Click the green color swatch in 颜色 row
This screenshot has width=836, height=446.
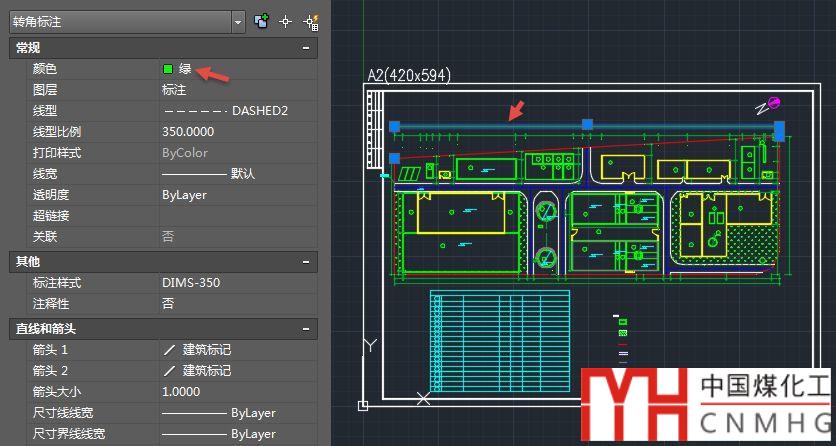pos(168,69)
